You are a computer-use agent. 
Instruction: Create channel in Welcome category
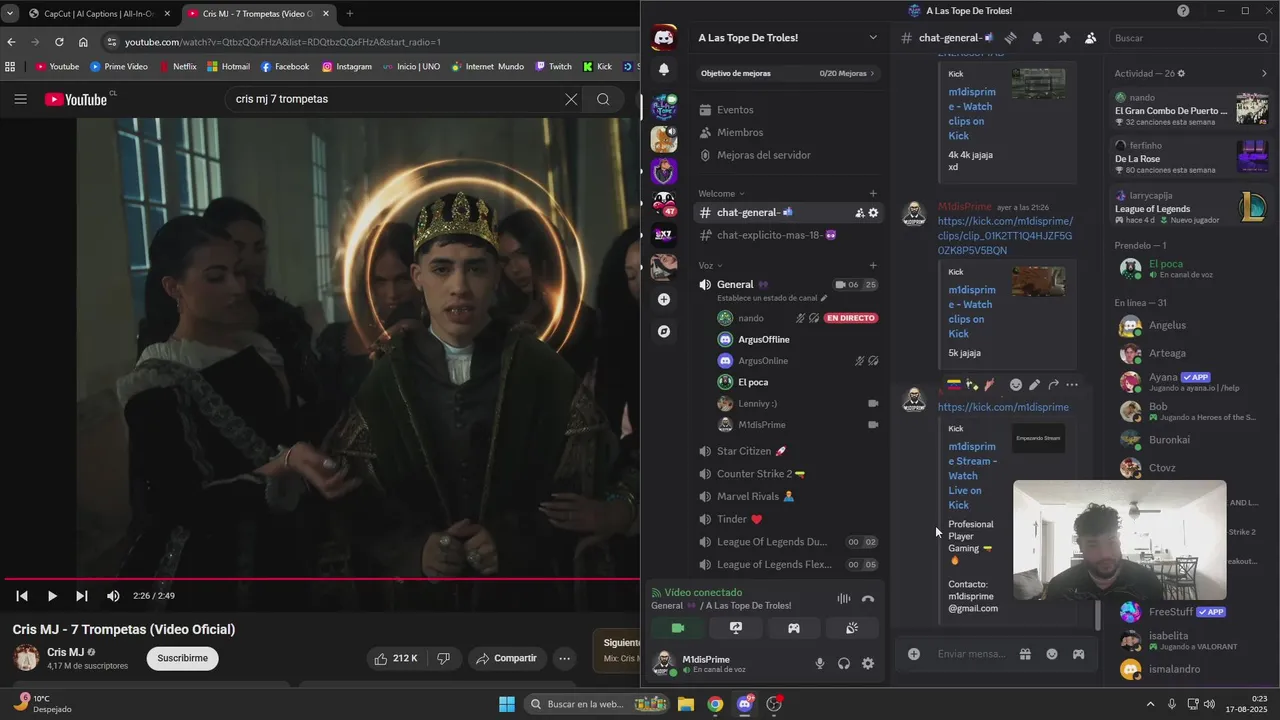(x=873, y=194)
